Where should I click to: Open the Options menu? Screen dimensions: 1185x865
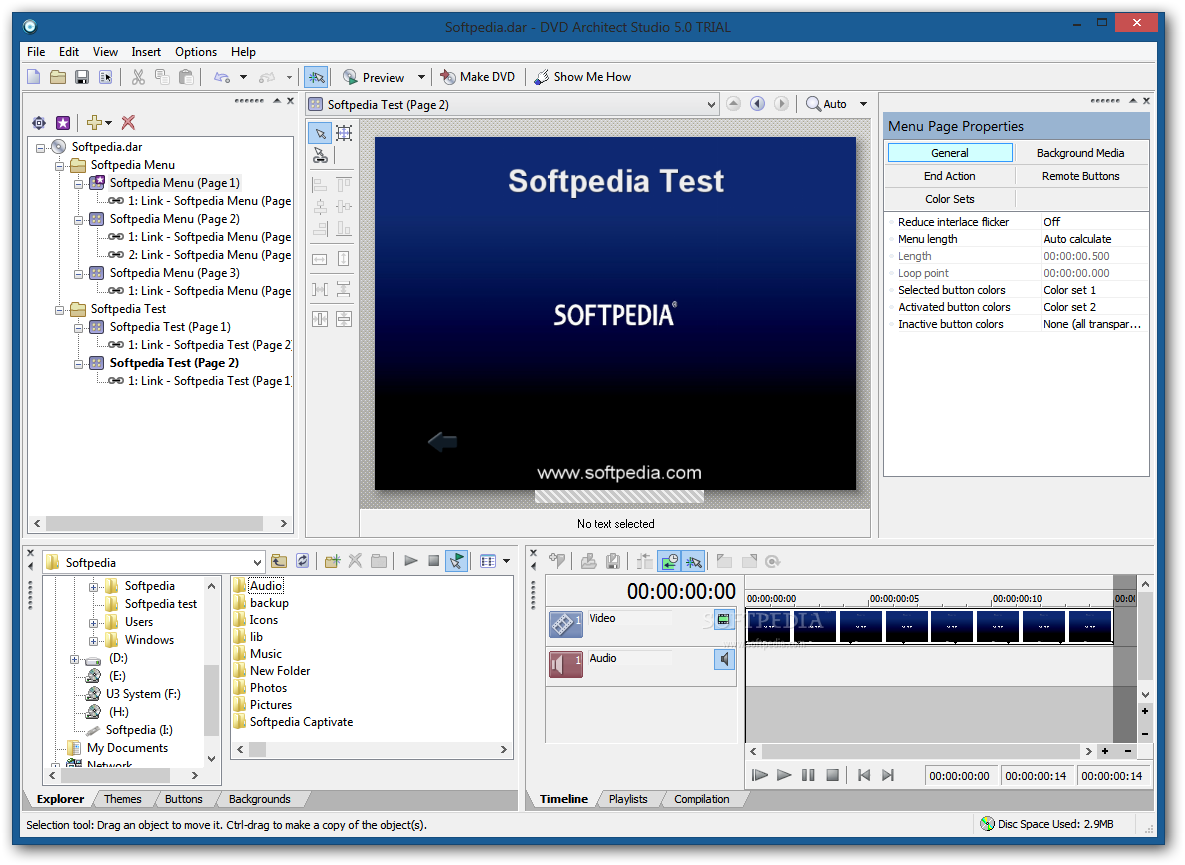pos(196,52)
